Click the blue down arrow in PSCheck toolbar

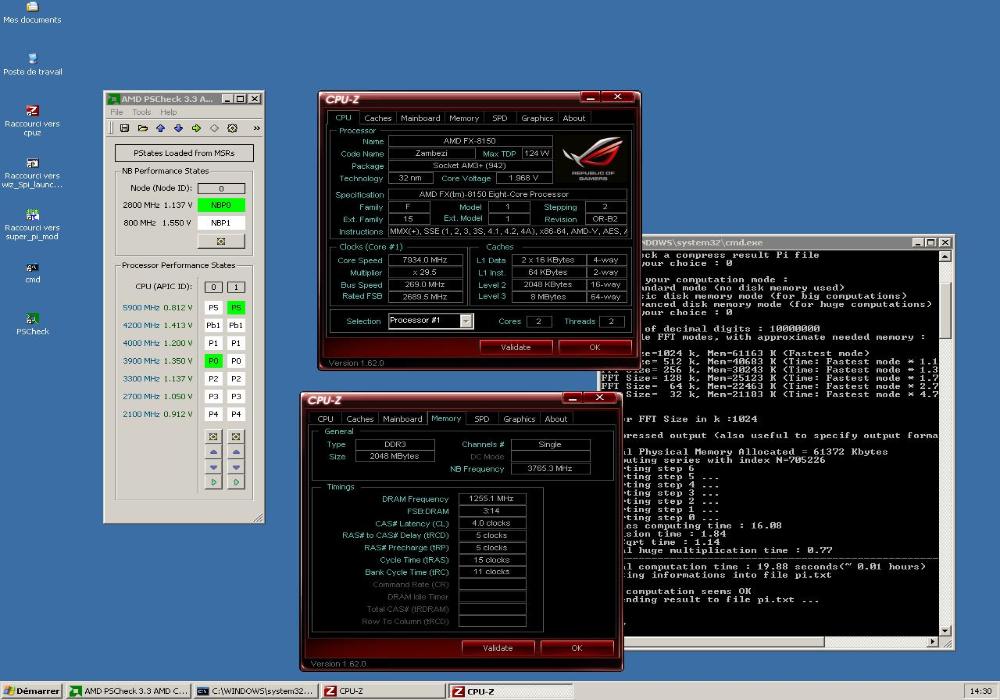[x=178, y=128]
